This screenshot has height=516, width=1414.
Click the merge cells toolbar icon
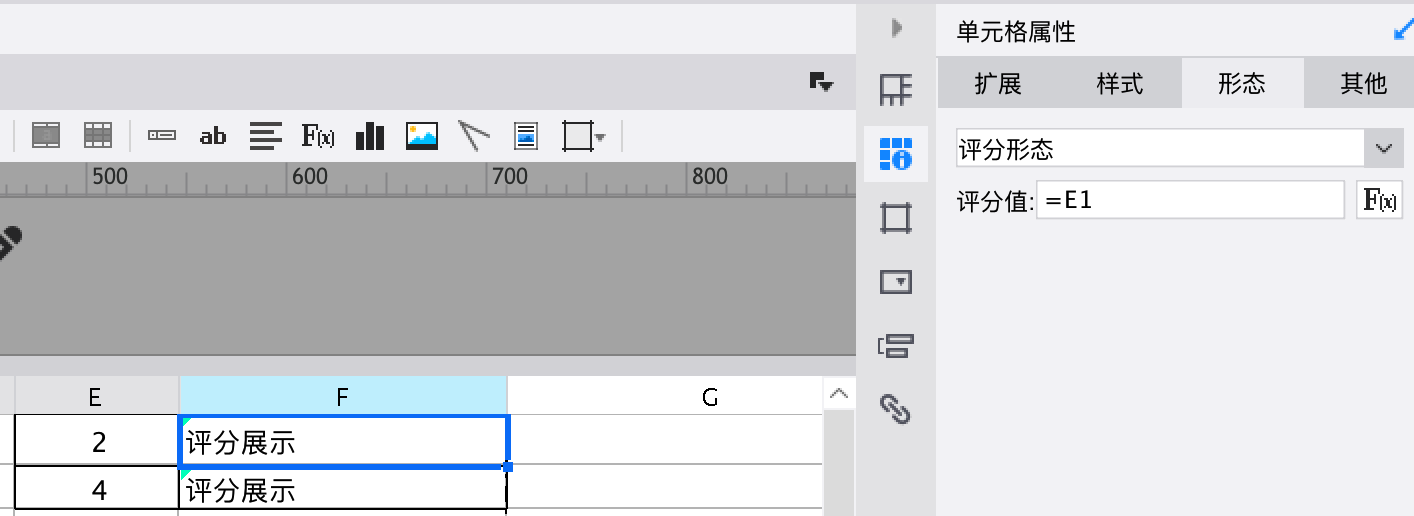coord(47,136)
